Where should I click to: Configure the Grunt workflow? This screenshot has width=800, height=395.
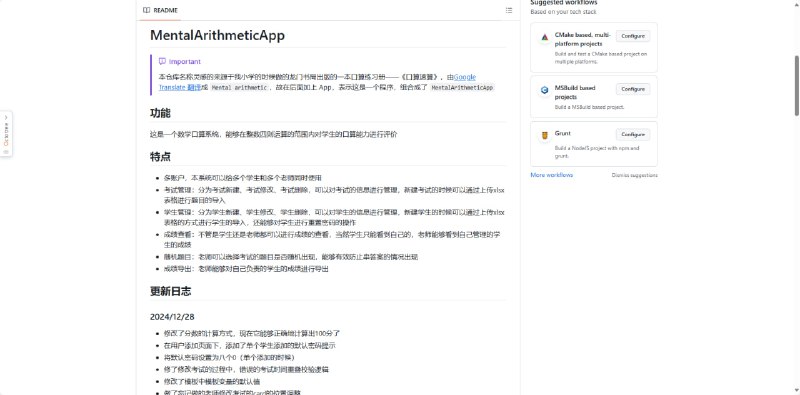coord(633,135)
